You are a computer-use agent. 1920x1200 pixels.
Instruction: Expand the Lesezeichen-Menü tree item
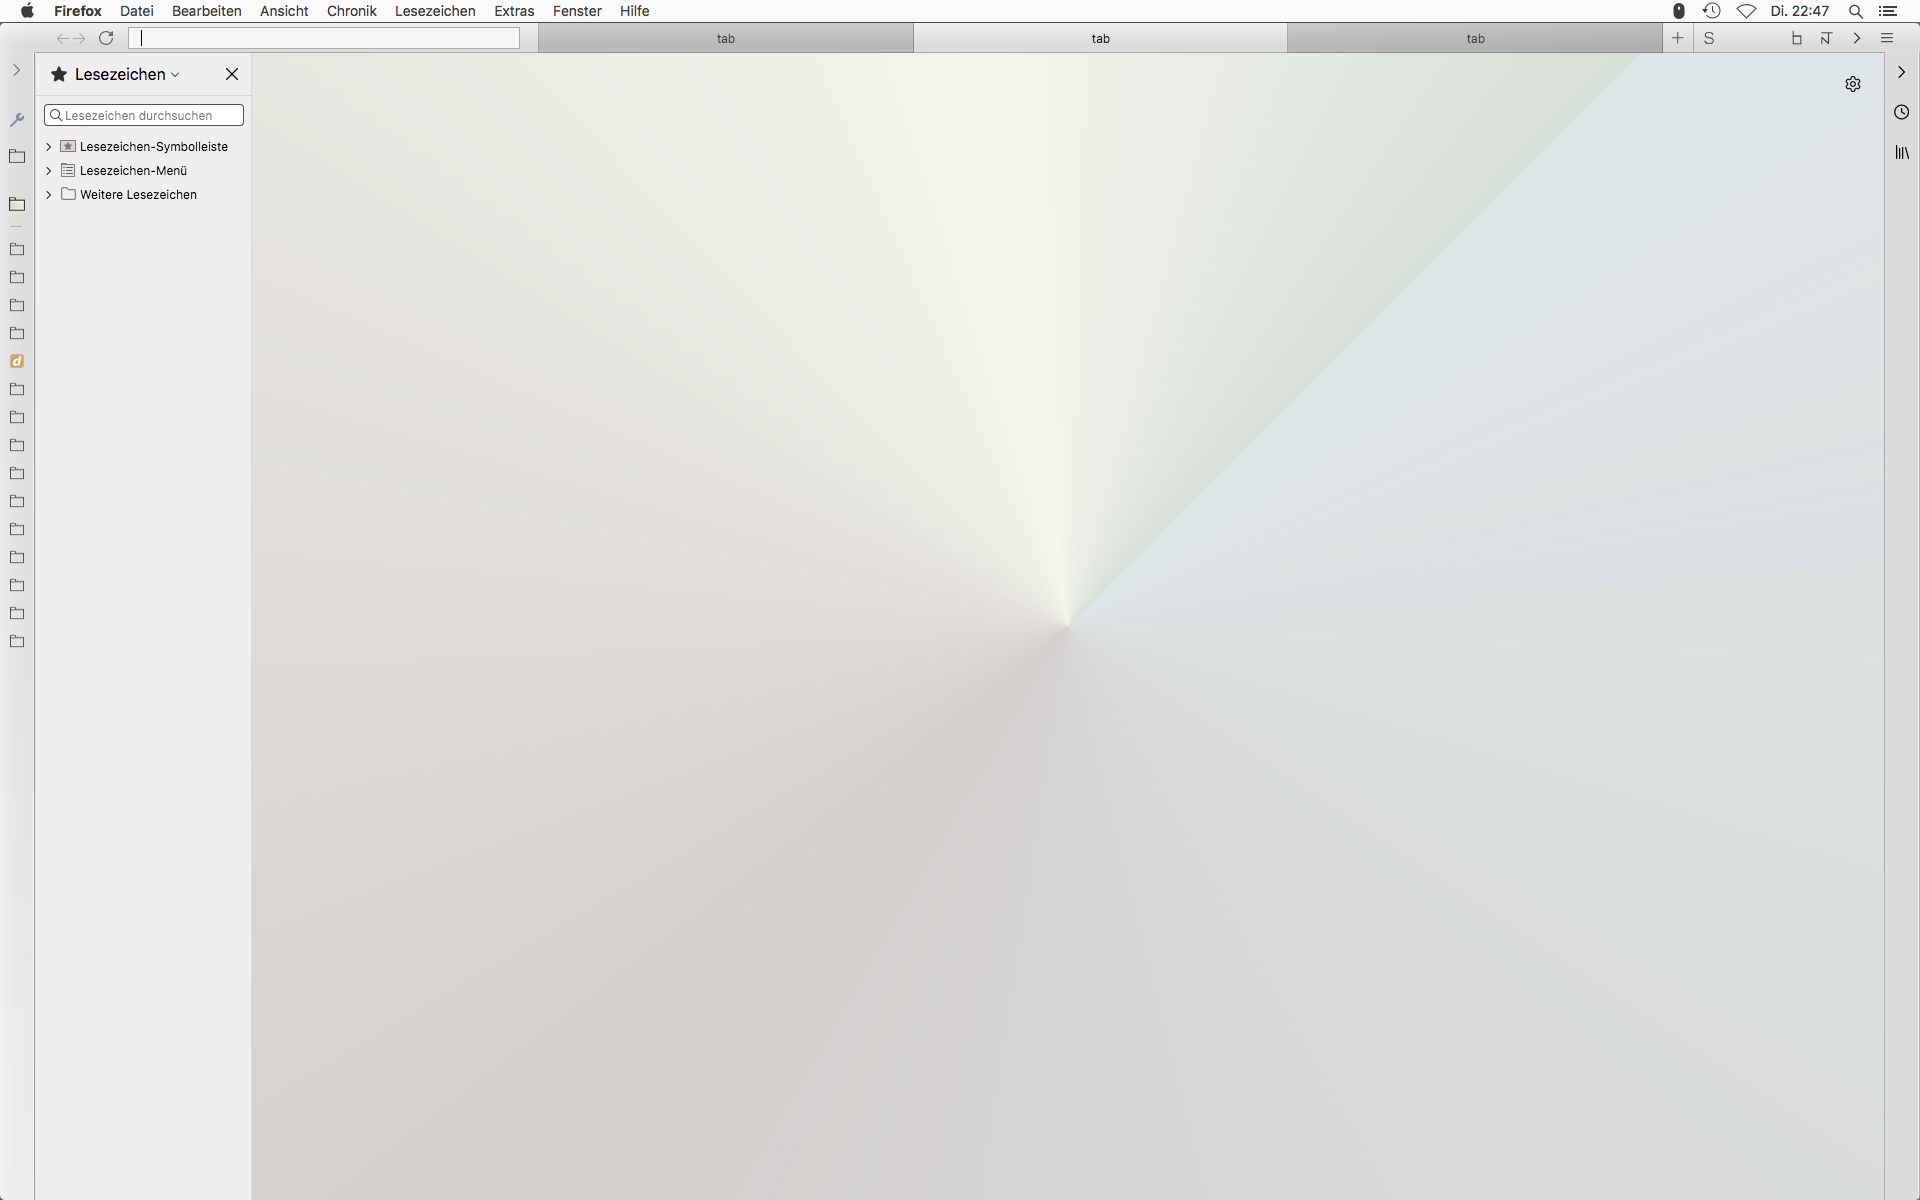point(49,171)
